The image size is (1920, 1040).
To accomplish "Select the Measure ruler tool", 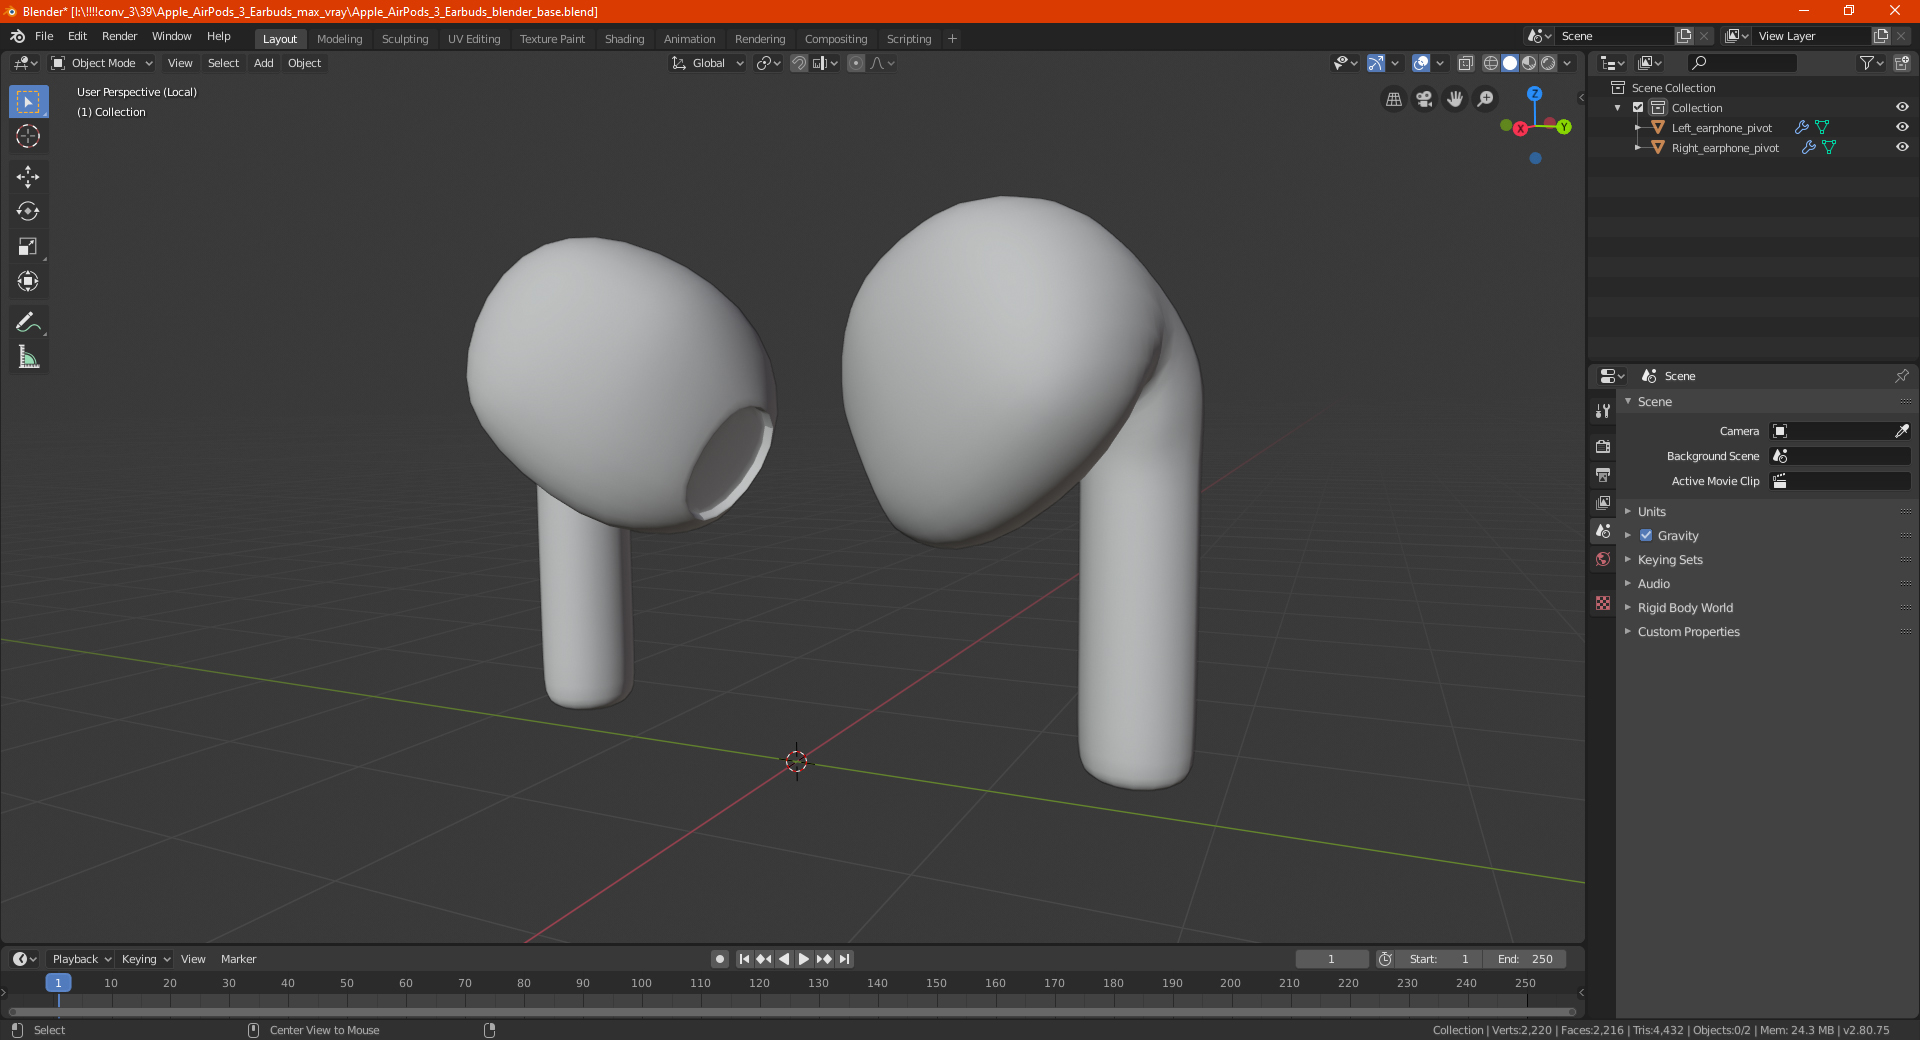I will 28,357.
